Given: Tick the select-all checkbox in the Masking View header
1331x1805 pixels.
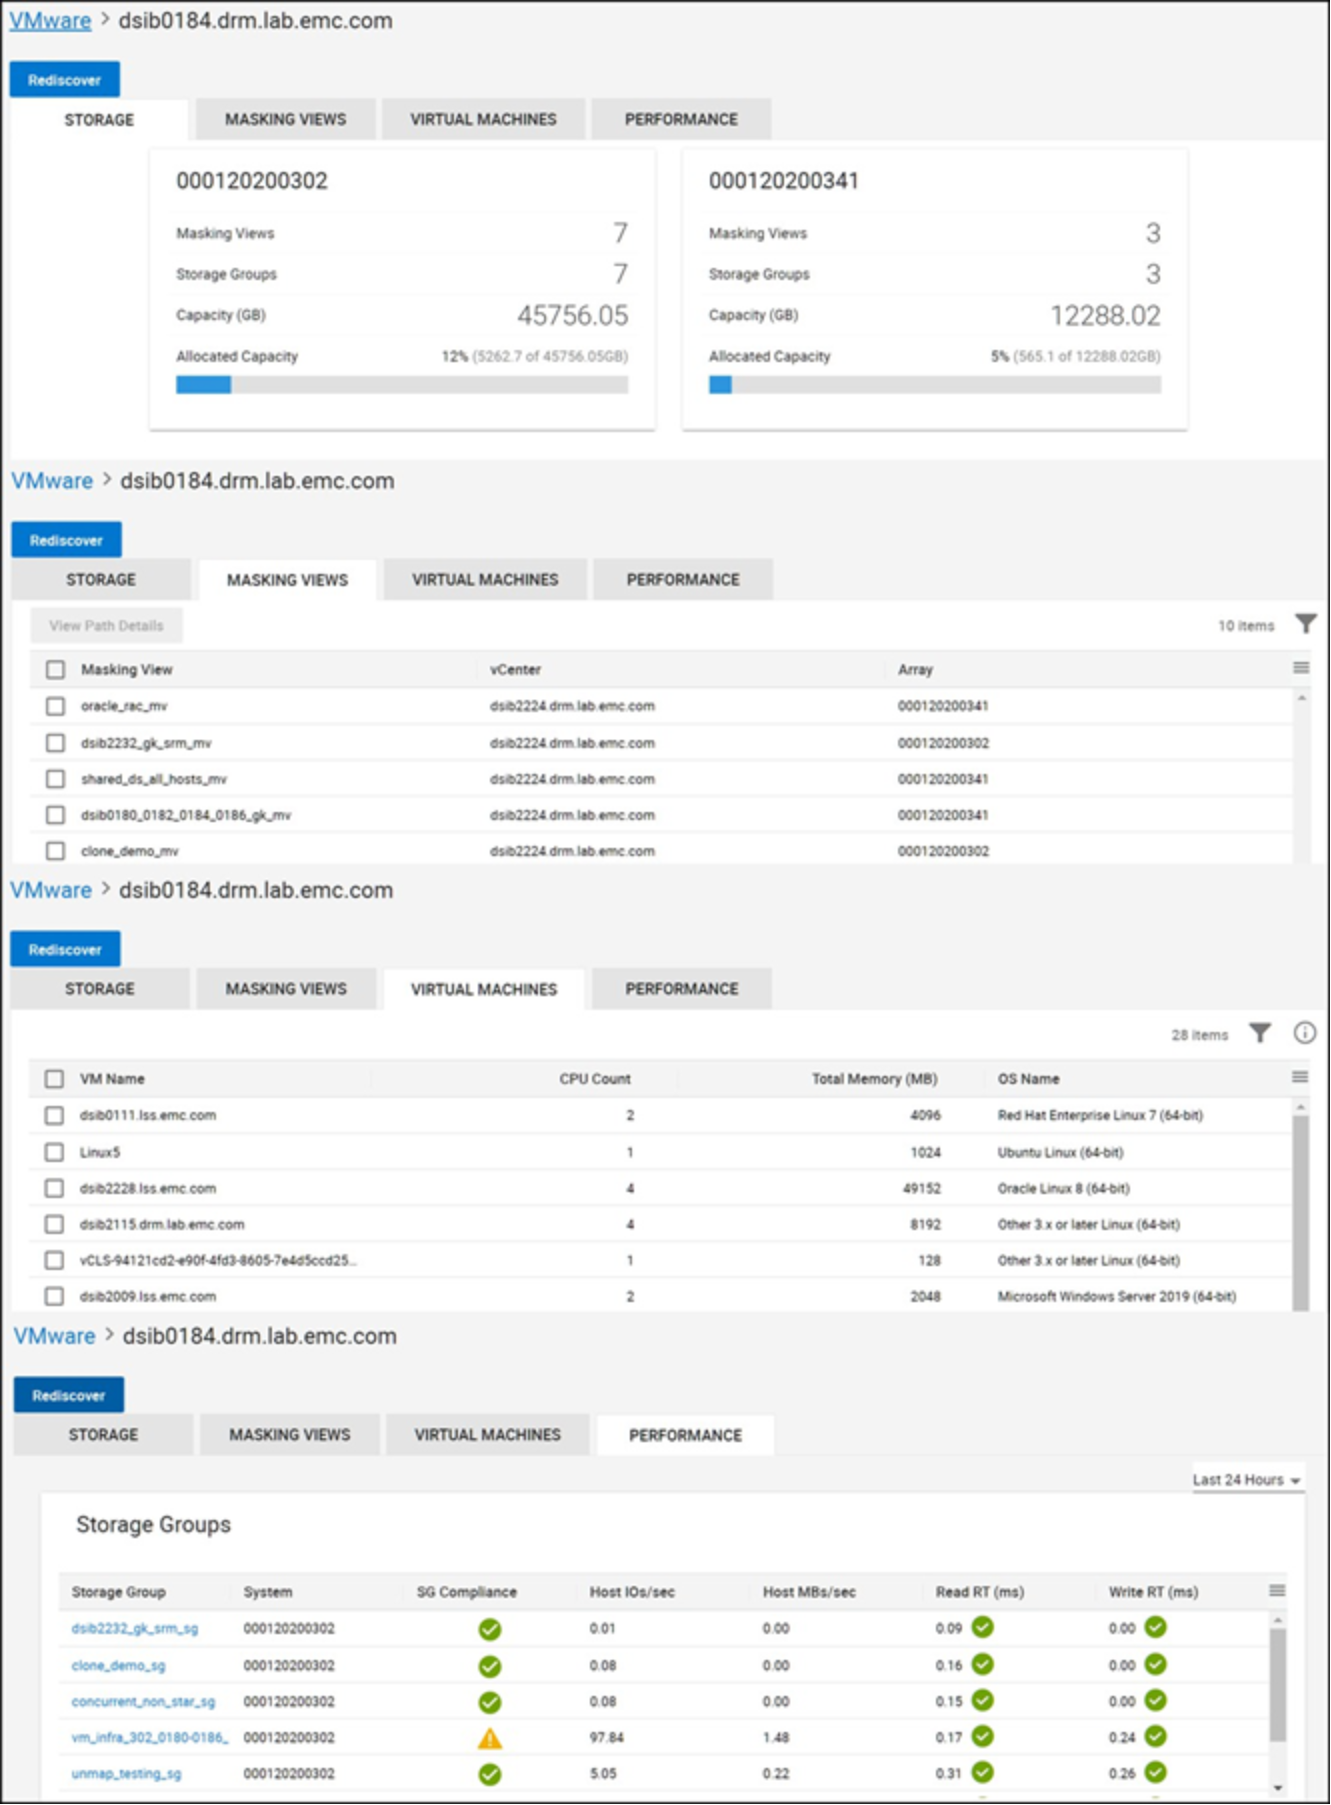Looking at the screenshot, I should pos(55,669).
